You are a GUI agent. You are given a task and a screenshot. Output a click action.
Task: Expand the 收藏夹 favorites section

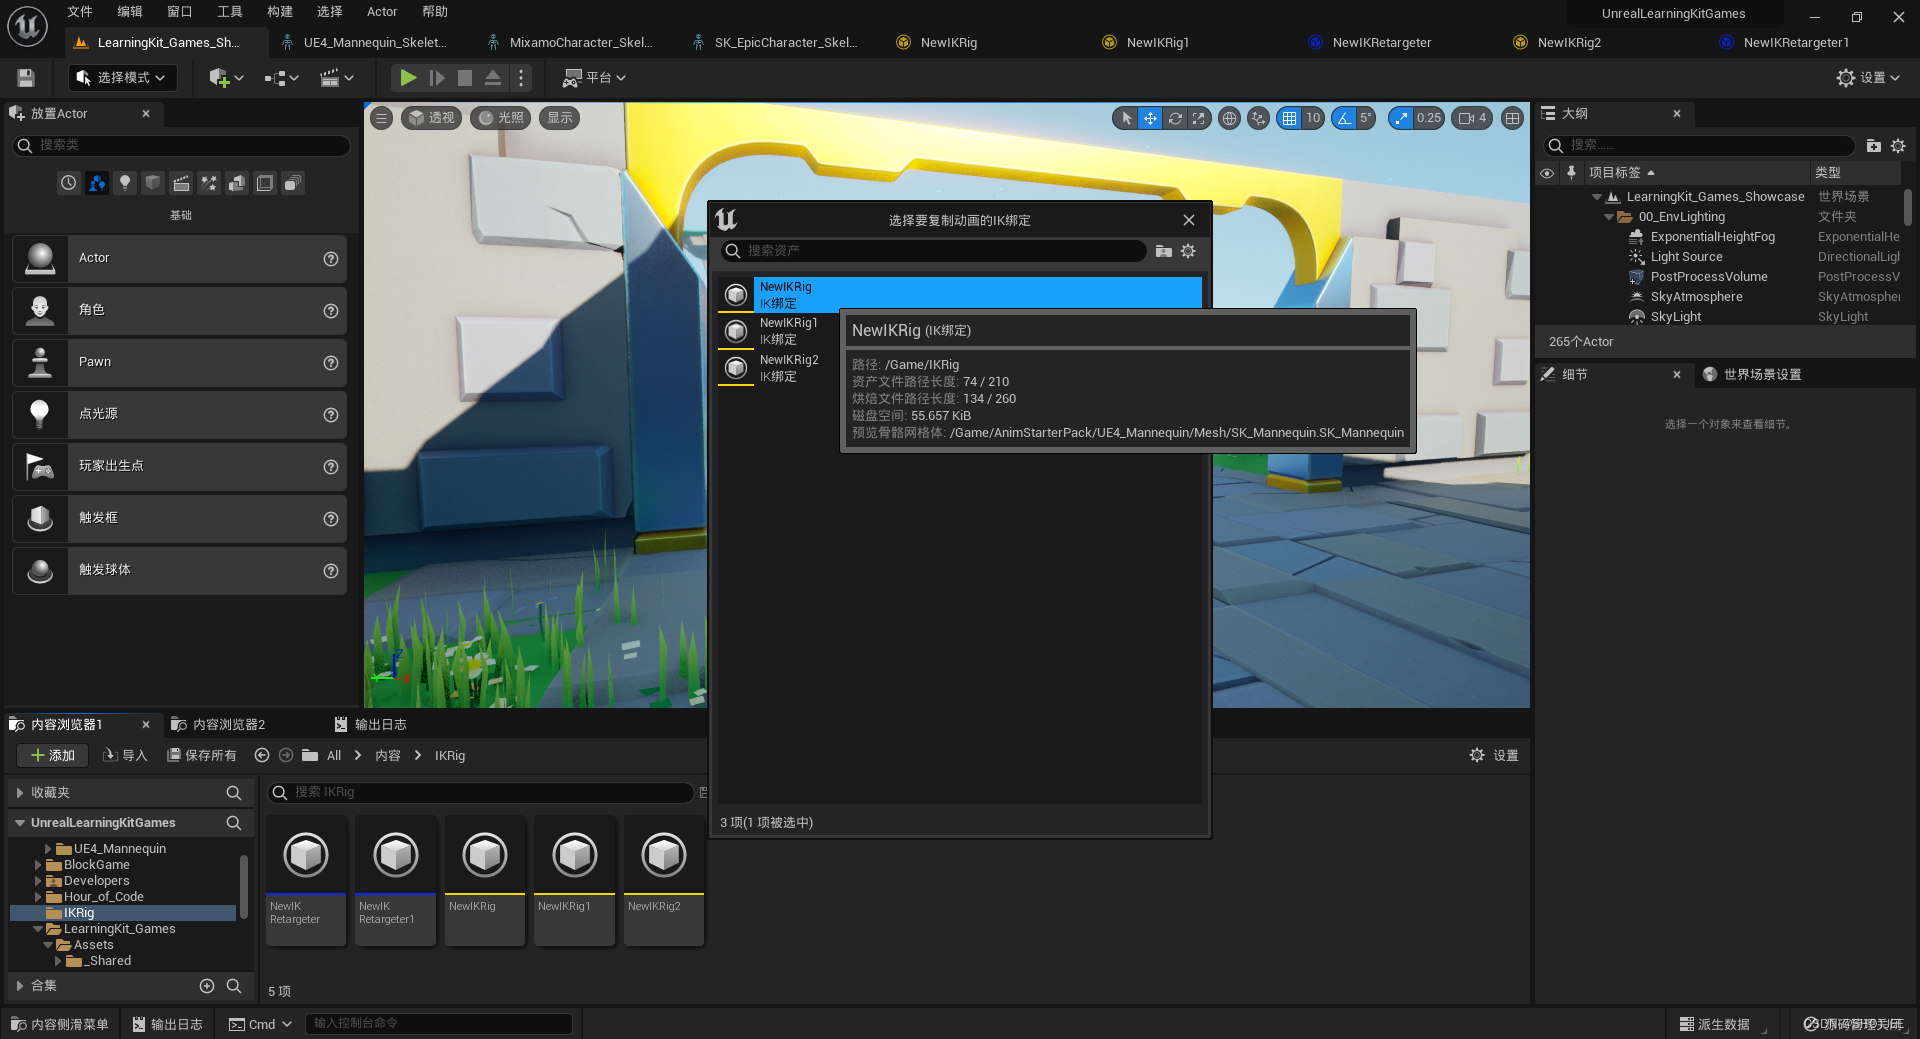pos(20,793)
